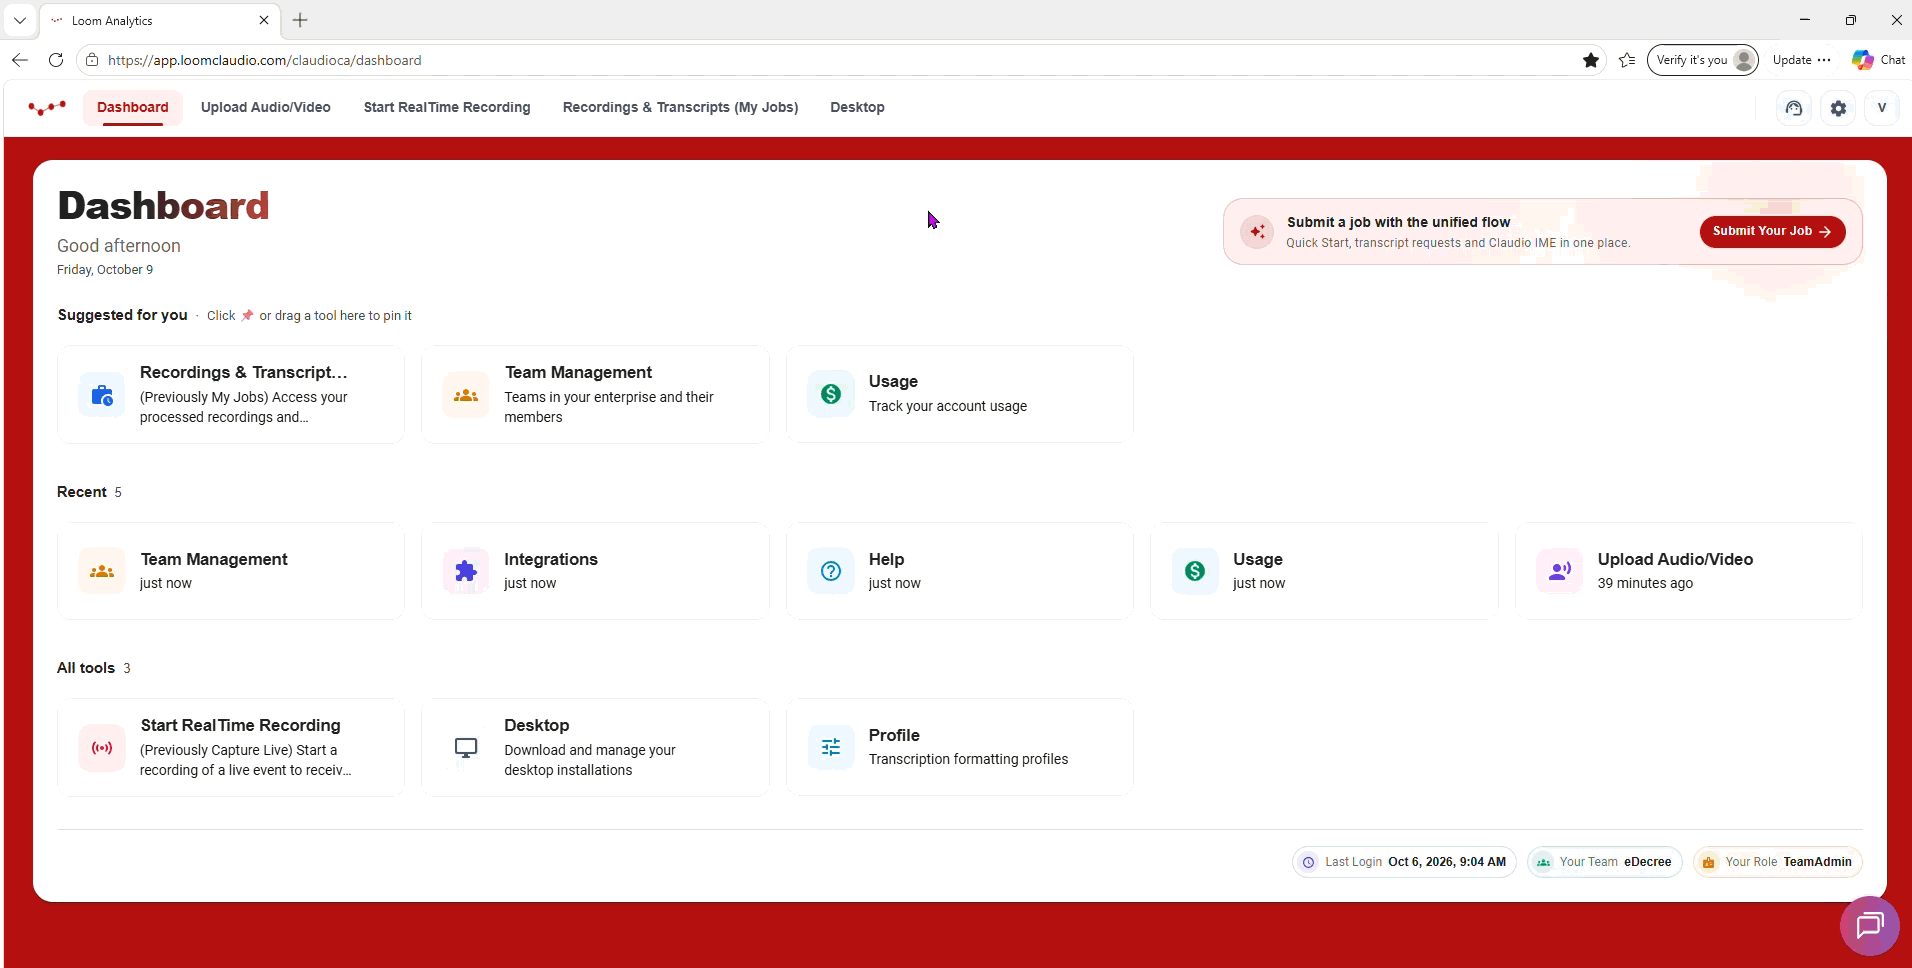Open the Start RealTime Recording nav tab
Screen dimensions: 1912x968
point(447,108)
